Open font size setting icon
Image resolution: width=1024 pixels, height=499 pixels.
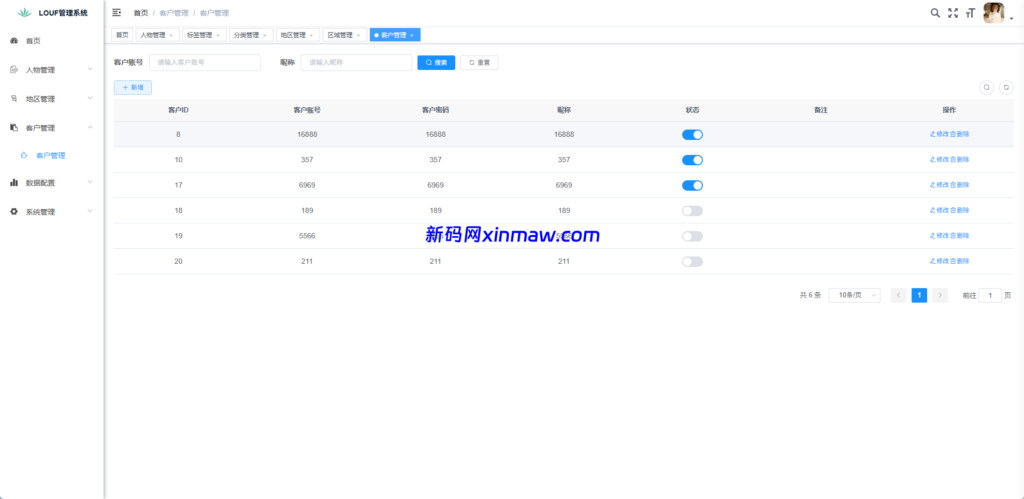970,12
